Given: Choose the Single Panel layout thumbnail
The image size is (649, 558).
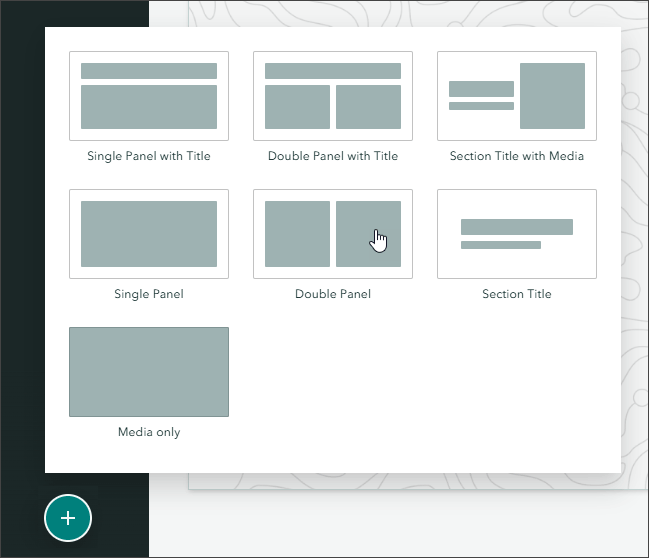Looking at the screenshot, I should (149, 234).
